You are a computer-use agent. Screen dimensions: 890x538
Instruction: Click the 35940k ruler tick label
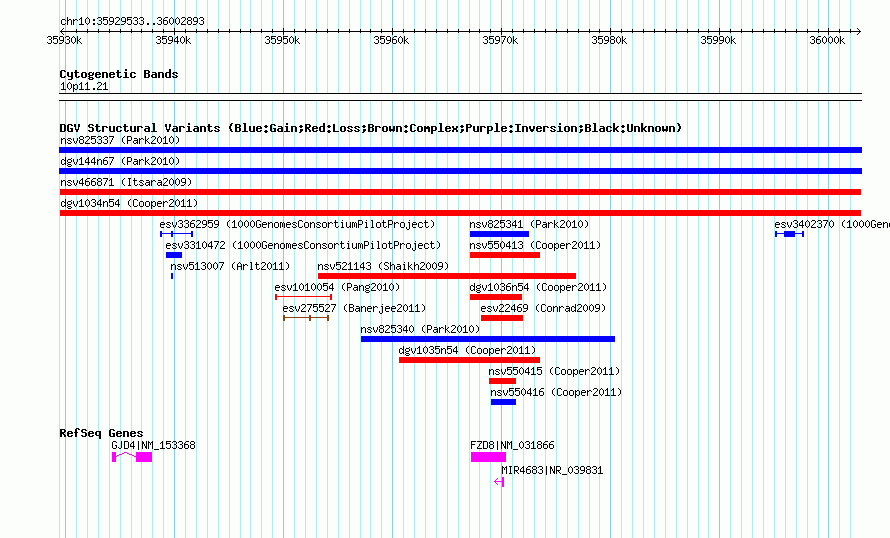(173, 40)
